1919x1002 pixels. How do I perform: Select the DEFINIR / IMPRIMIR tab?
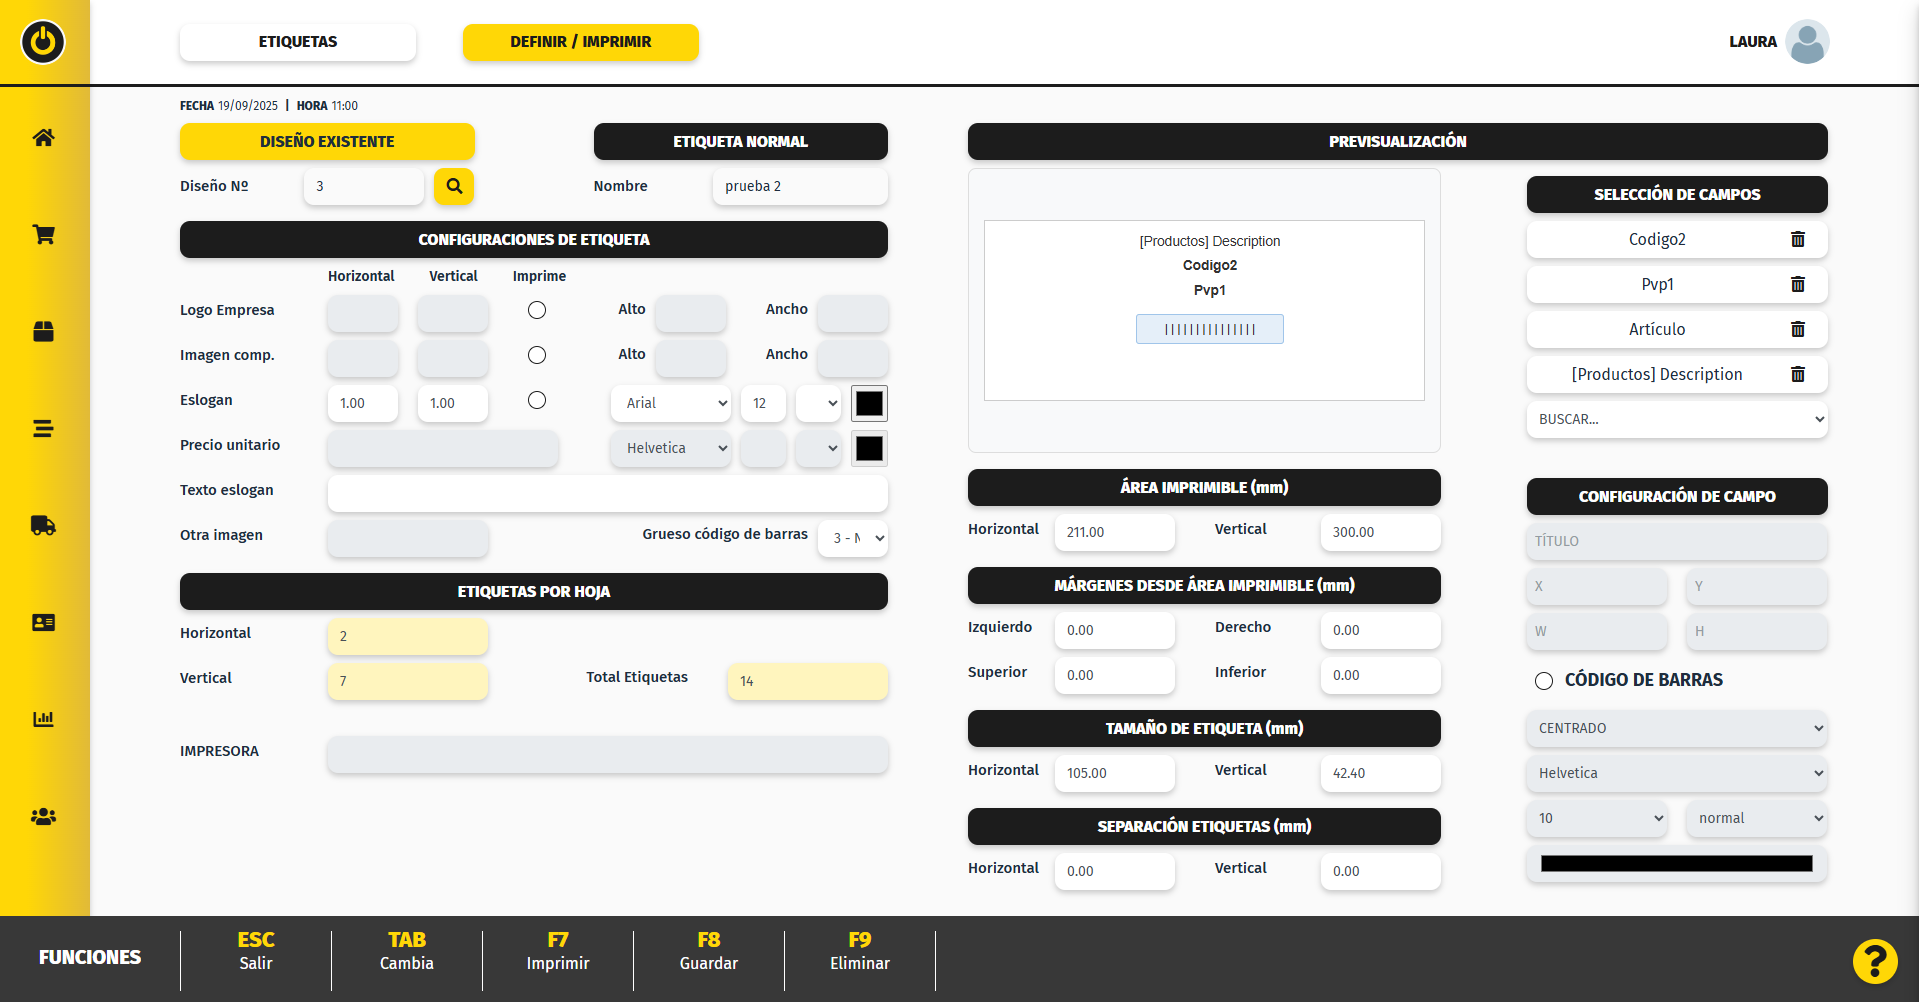(x=580, y=42)
